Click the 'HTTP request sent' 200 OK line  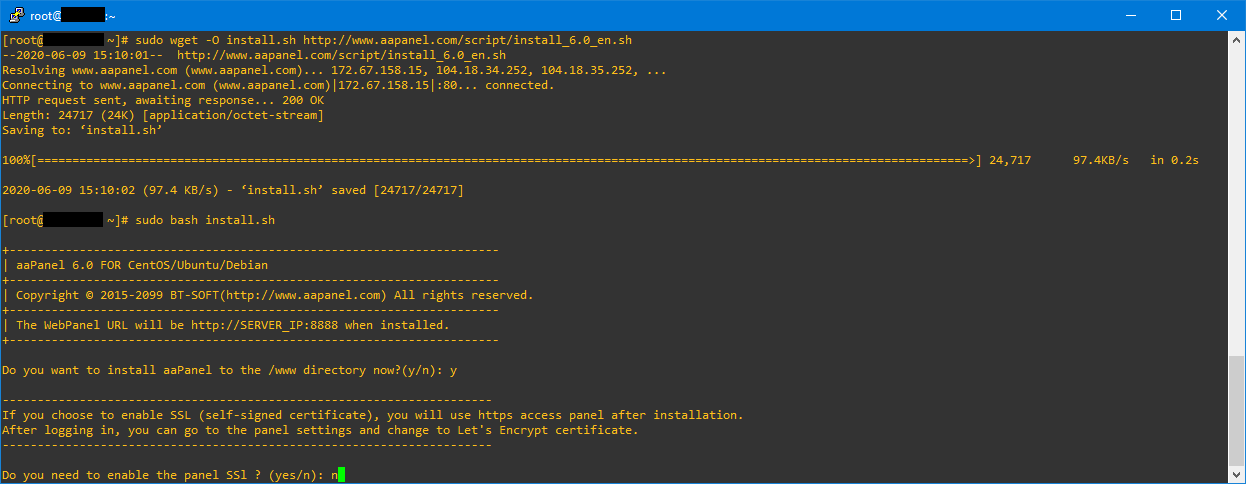(x=163, y=100)
